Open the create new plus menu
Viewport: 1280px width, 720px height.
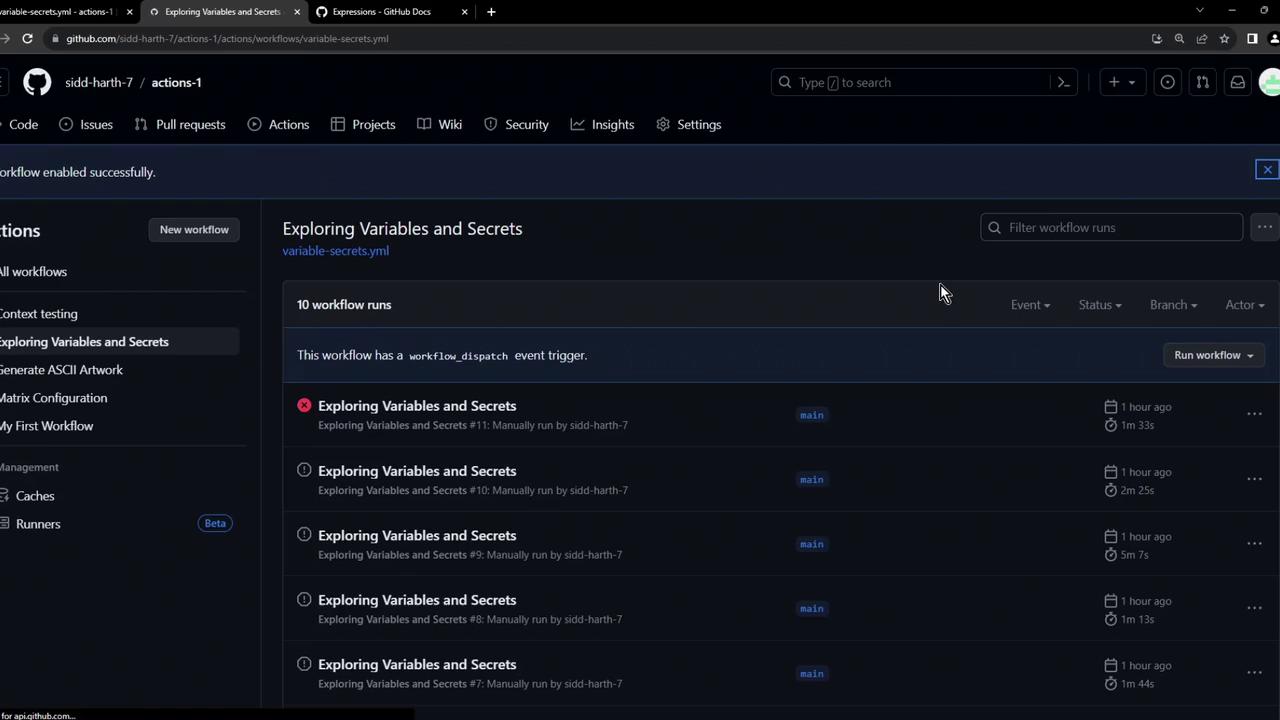click(x=1121, y=82)
